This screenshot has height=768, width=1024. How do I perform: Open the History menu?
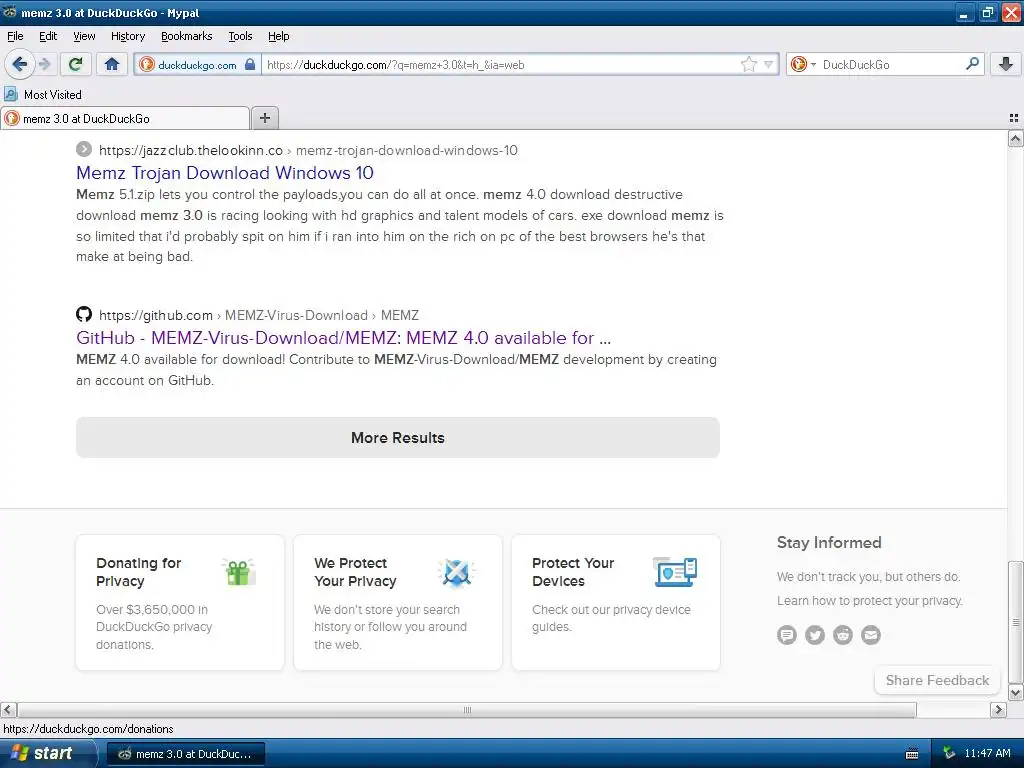pyautogui.click(x=127, y=36)
